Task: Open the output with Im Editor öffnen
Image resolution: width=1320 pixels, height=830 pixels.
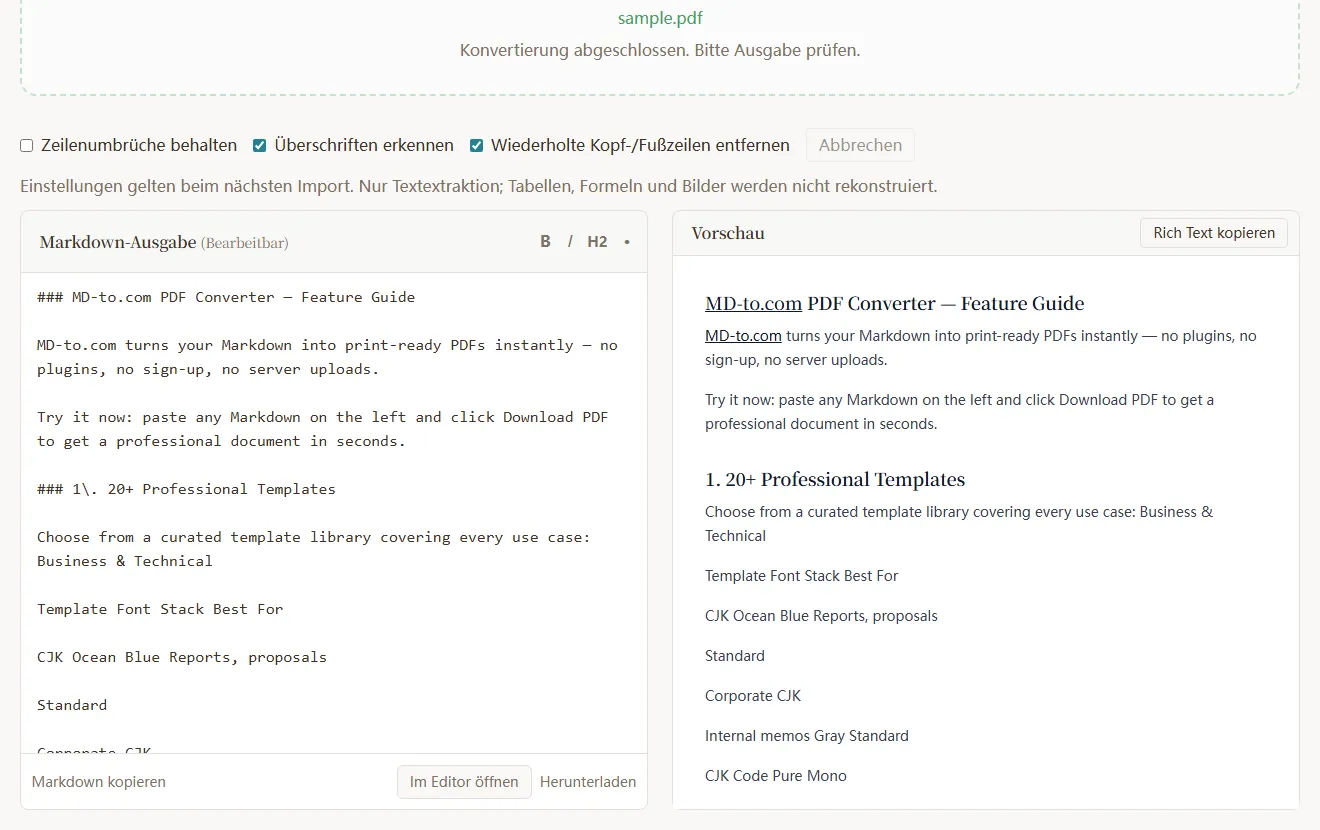Action: tap(464, 782)
